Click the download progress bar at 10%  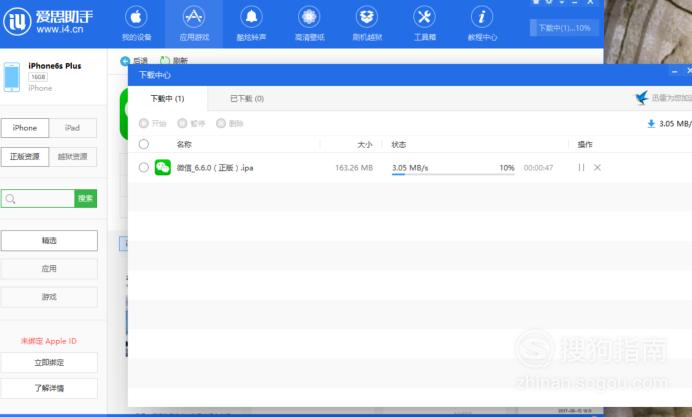tap(453, 174)
